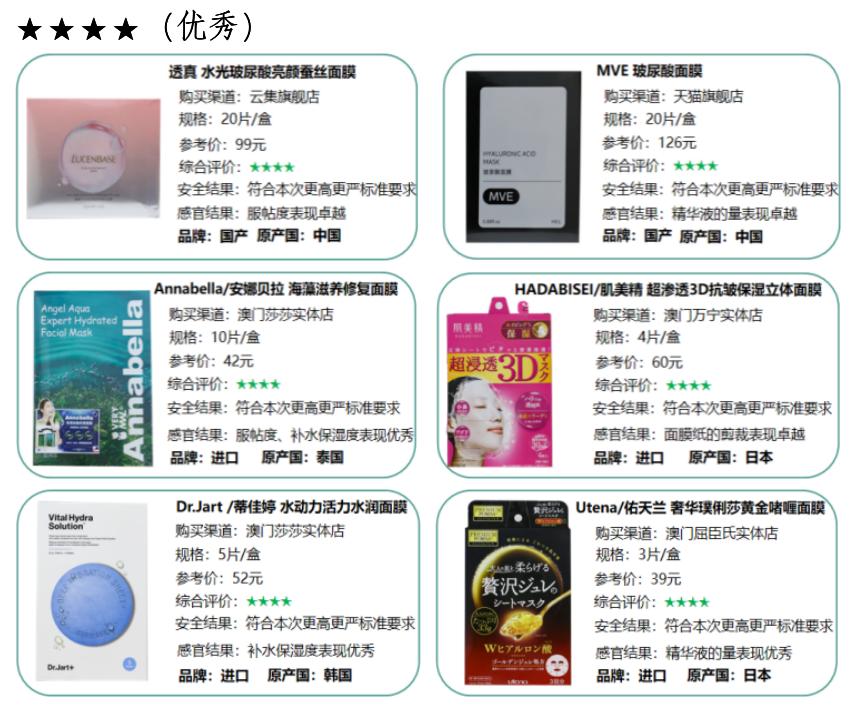Click the green stars for Annabella mask
The image size is (856, 714).
[x=258, y=384]
